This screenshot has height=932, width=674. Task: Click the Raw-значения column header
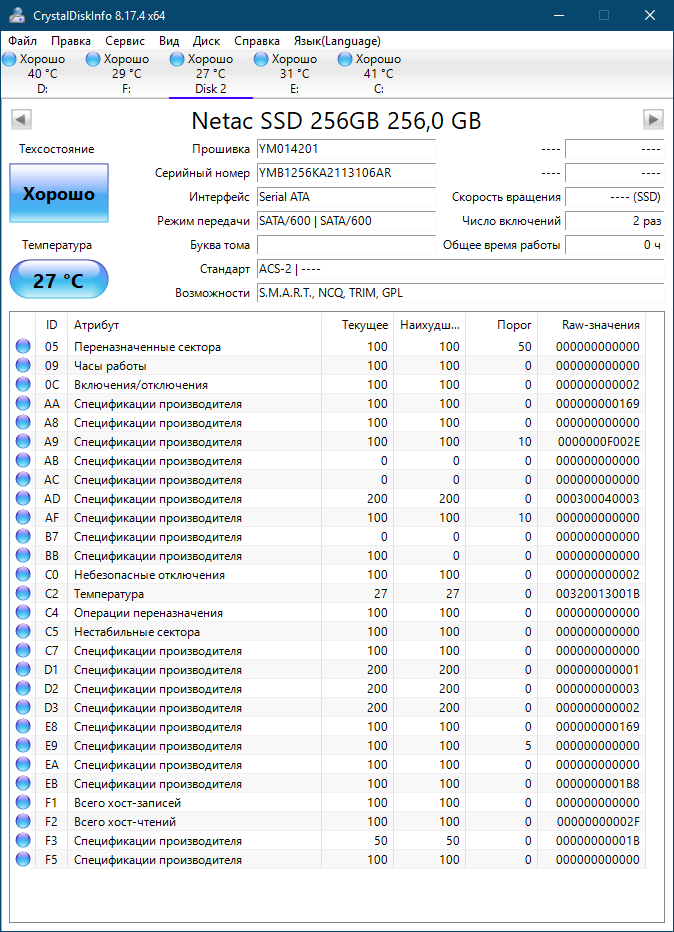pos(591,325)
